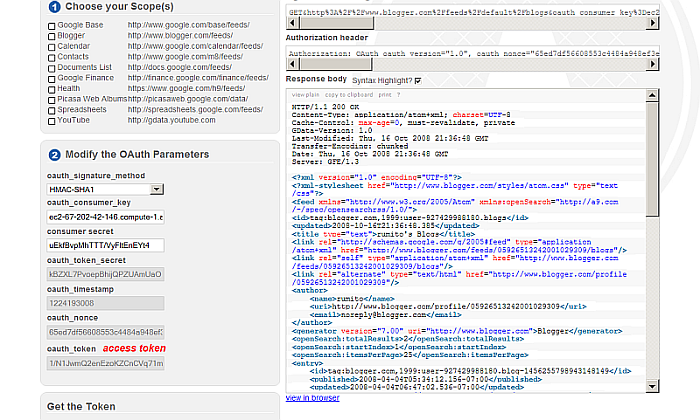This screenshot has width=700, height=420.
Task: Click the Calendar feeds URL text
Action: (x=196, y=46)
